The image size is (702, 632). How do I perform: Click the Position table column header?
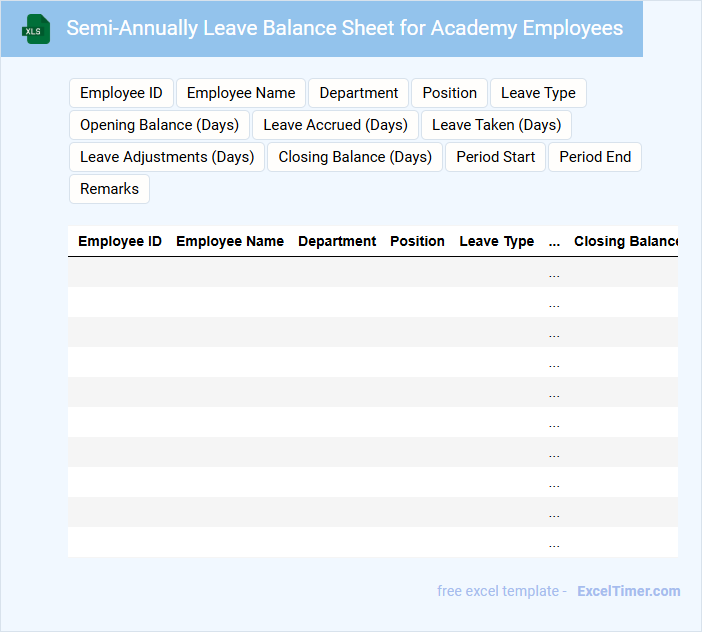[417, 241]
